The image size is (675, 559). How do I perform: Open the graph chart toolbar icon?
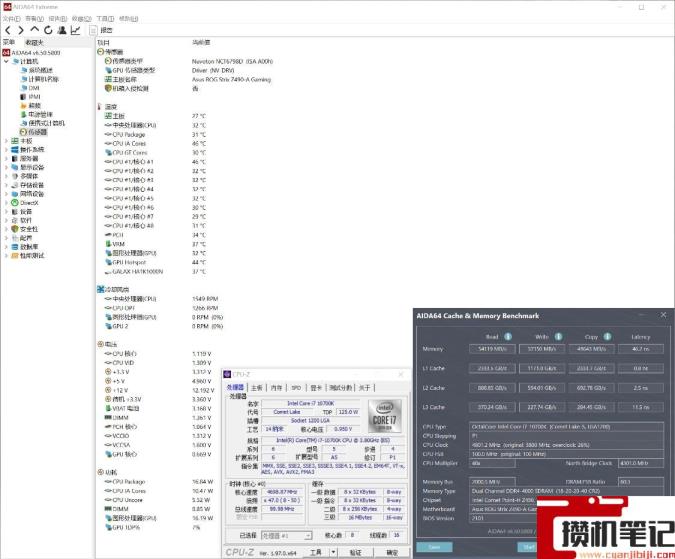point(75,30)
